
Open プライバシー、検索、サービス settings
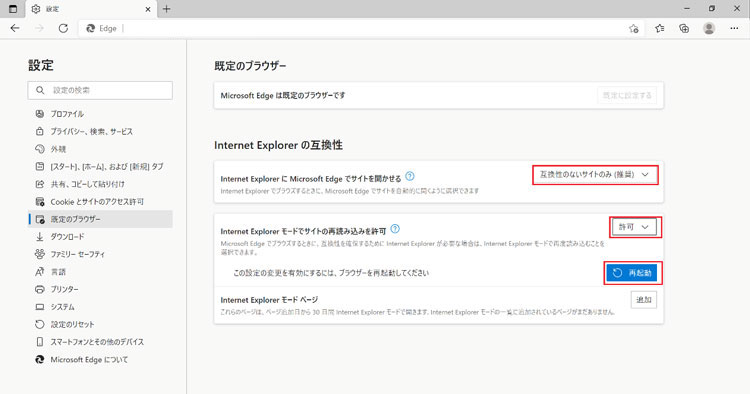coord(100,131)
